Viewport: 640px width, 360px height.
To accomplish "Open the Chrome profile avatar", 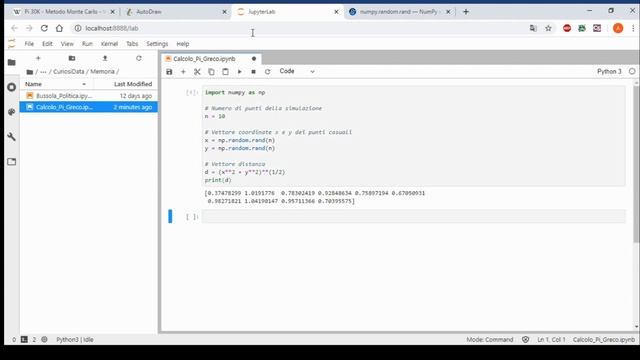I will tap(618, 28).
